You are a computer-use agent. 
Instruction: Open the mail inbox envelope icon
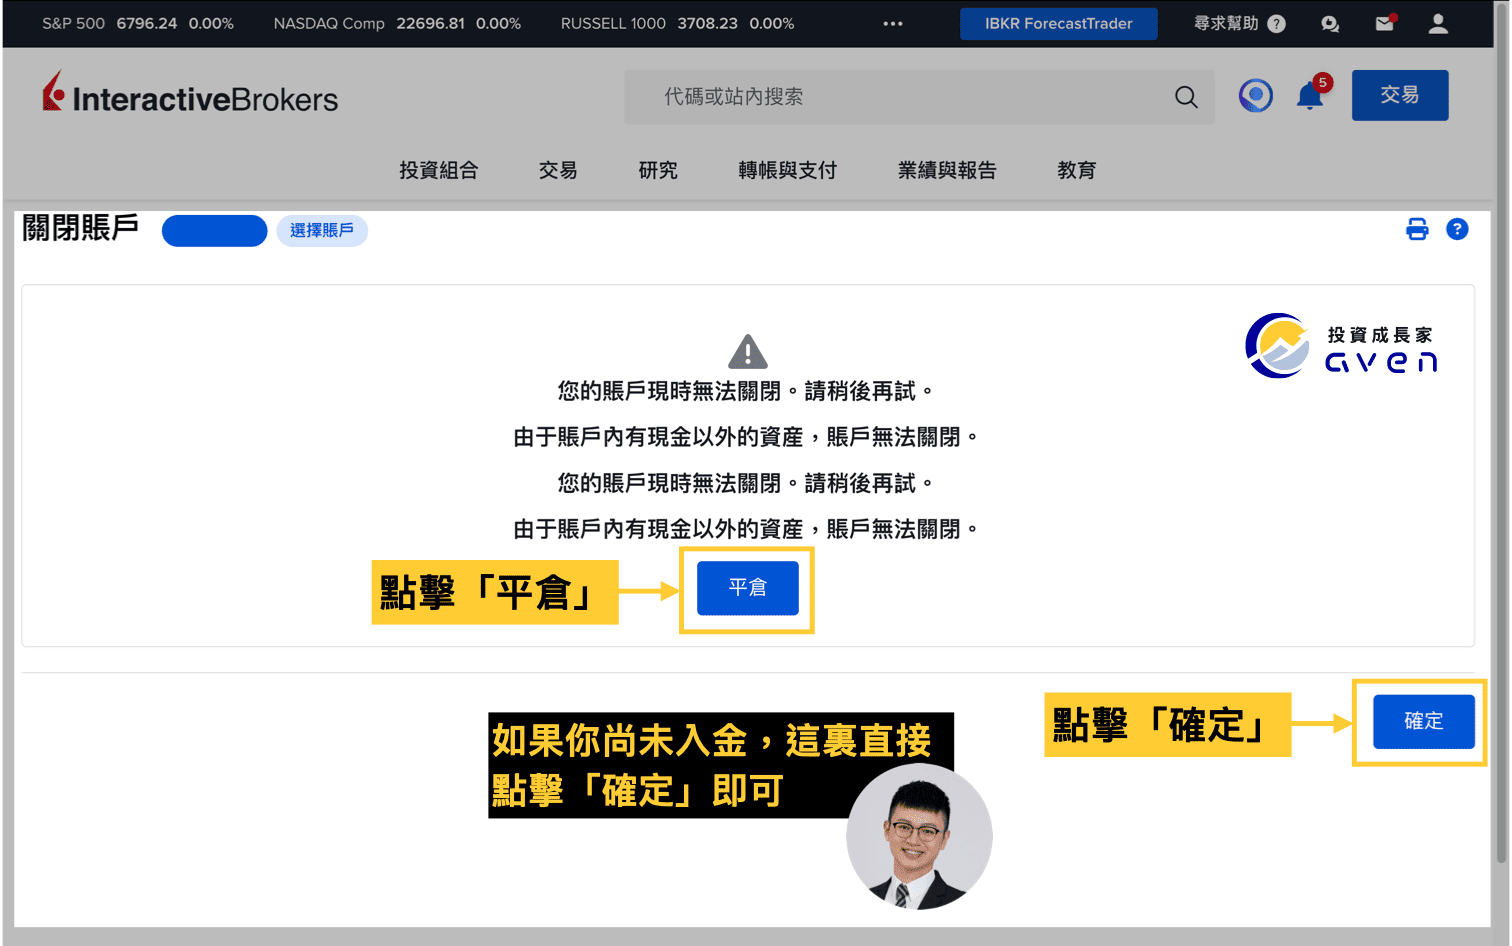click(x=1384, y=22)
